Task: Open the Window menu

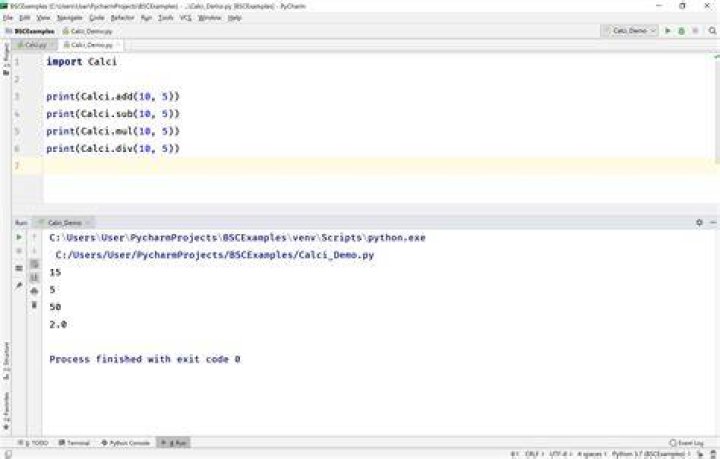Action: (x=209, y=18)
